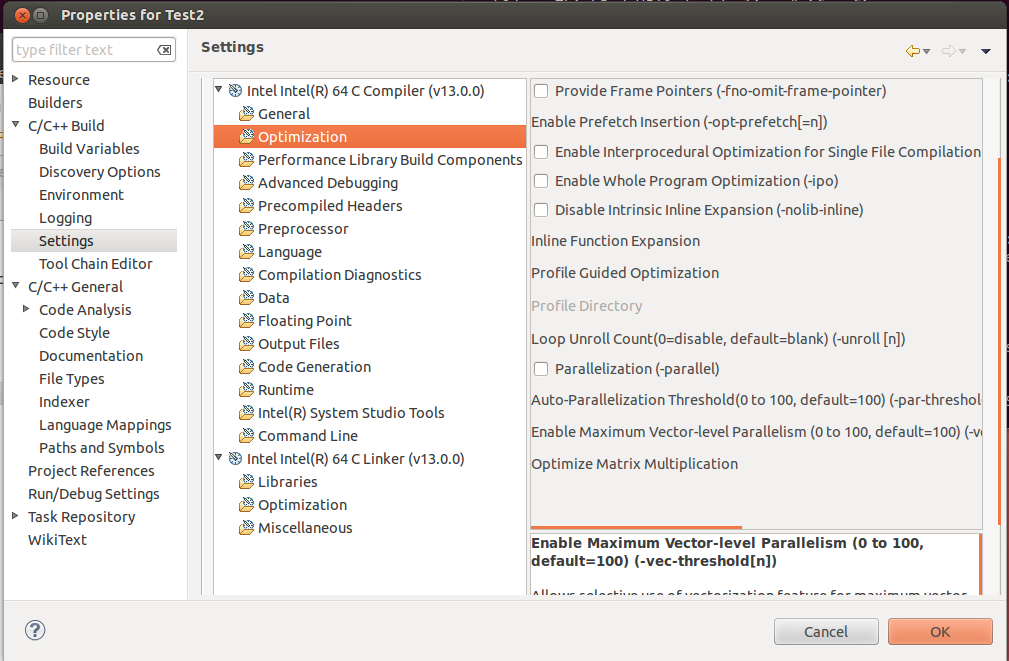The height and width of the screenshot is (661, 1009).
Task: Select the Indexer page
Action: (64, 402)
